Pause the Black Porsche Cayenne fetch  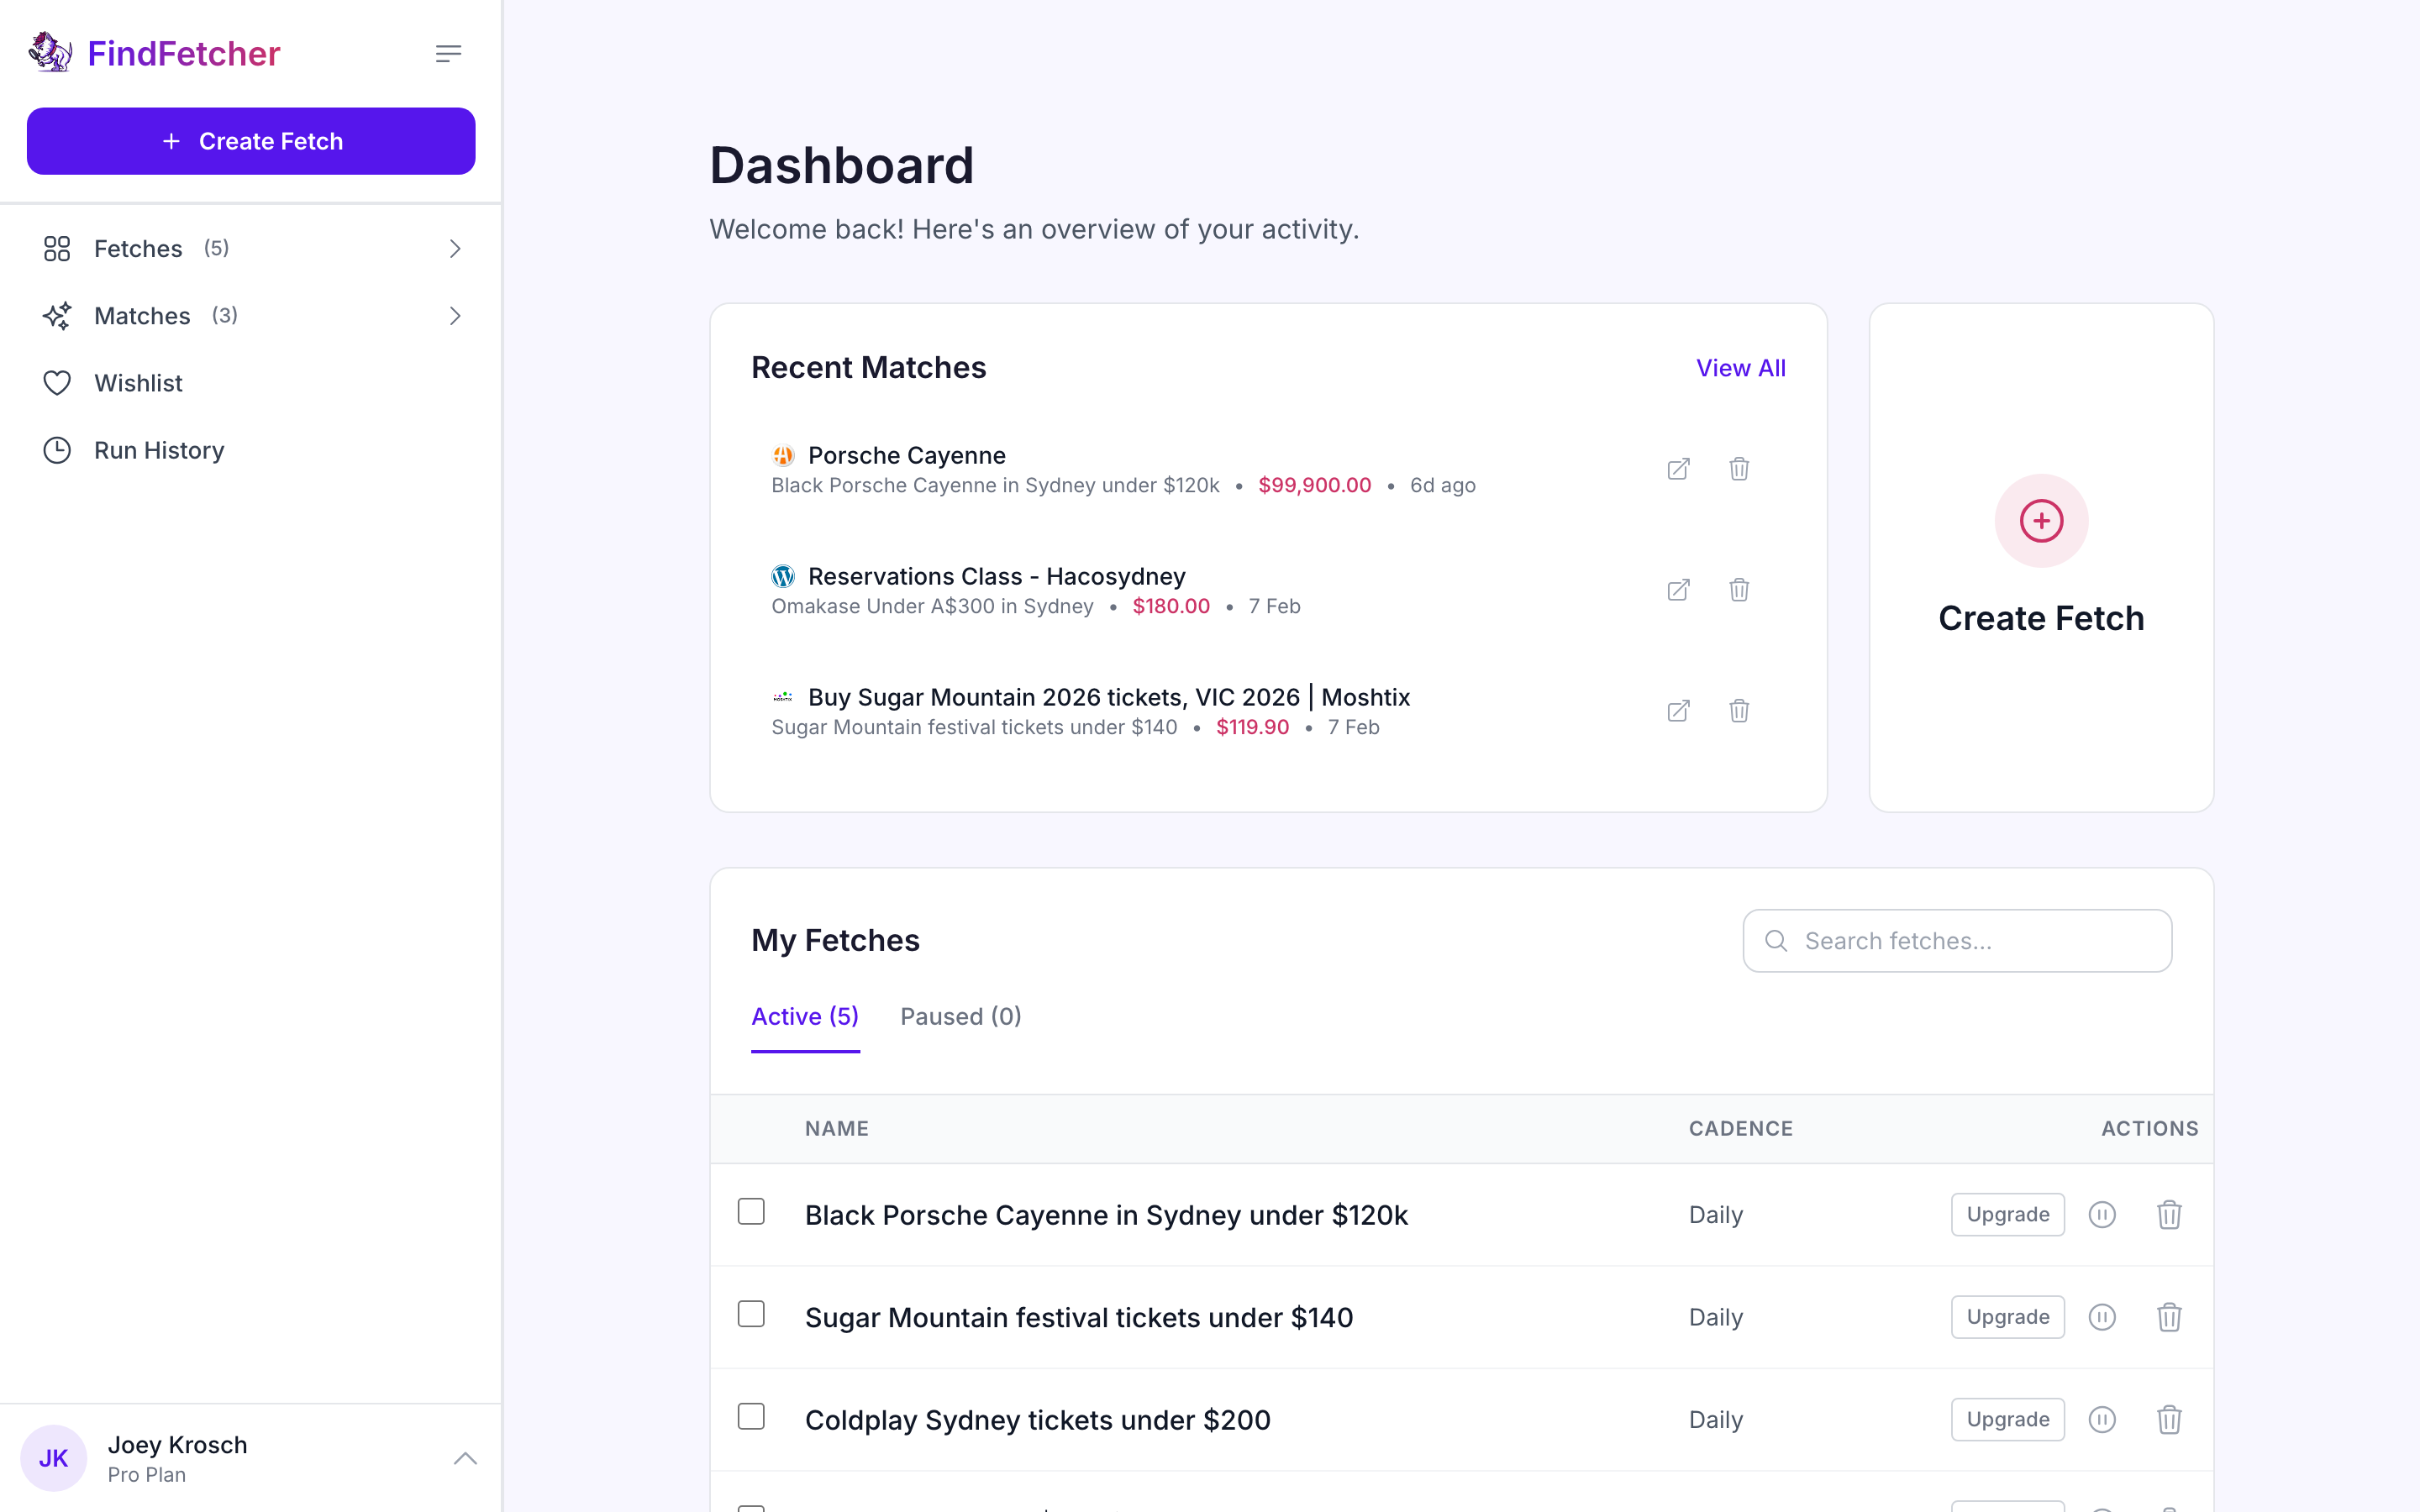(2102, 1215)
